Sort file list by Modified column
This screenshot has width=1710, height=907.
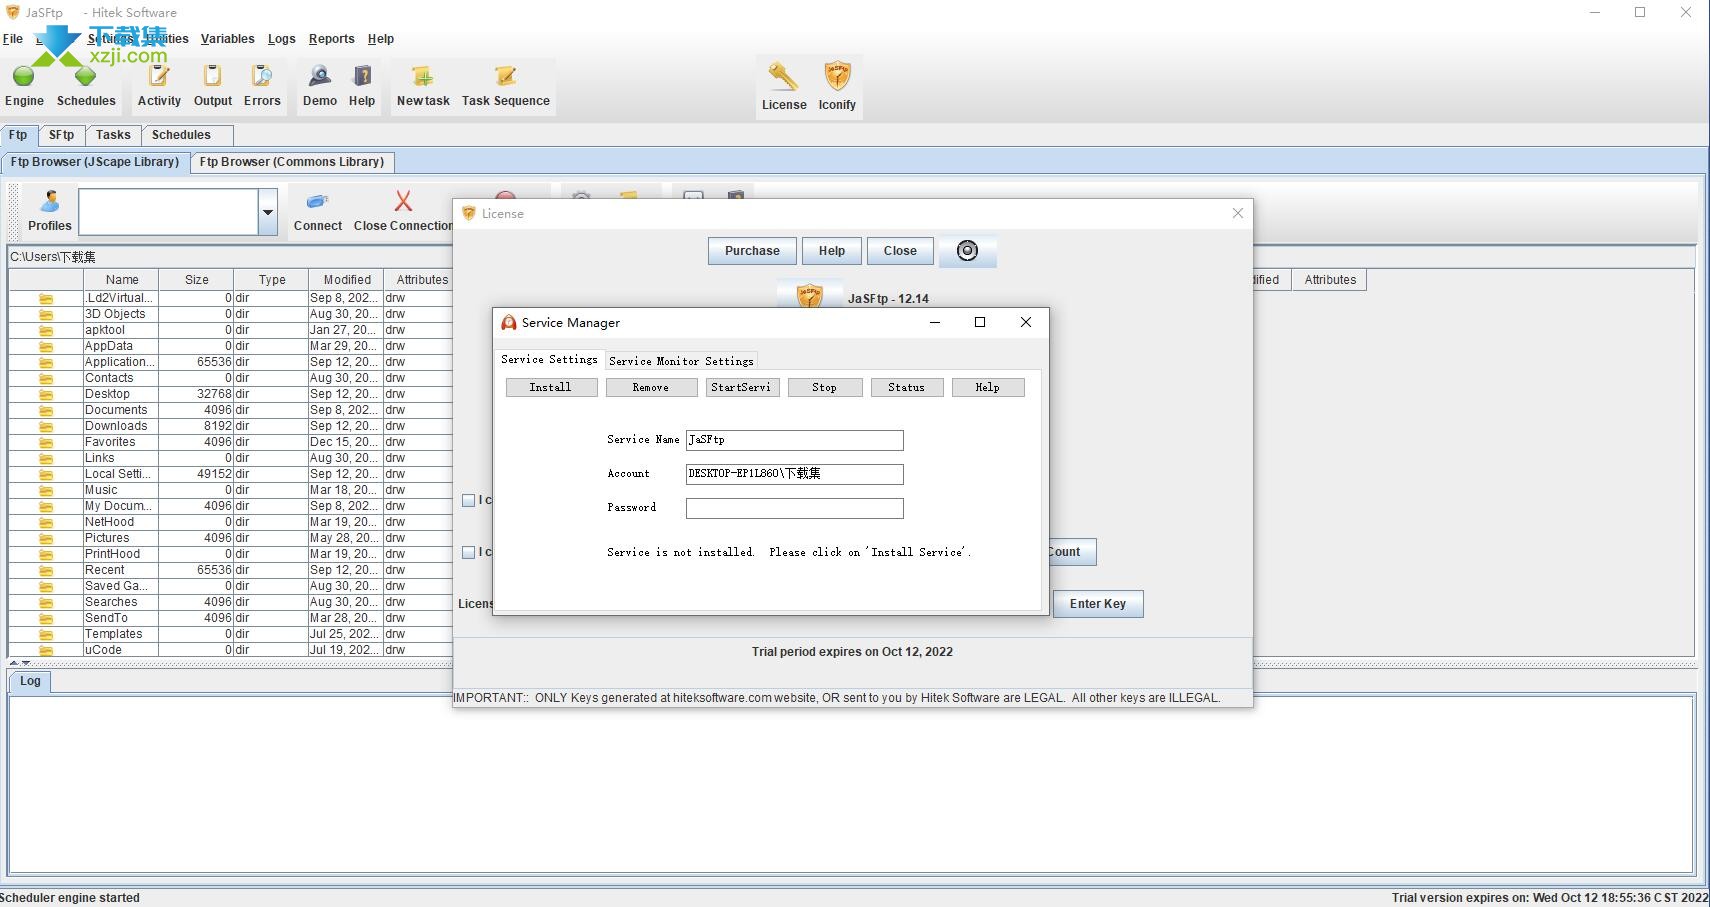coord(347,280)
